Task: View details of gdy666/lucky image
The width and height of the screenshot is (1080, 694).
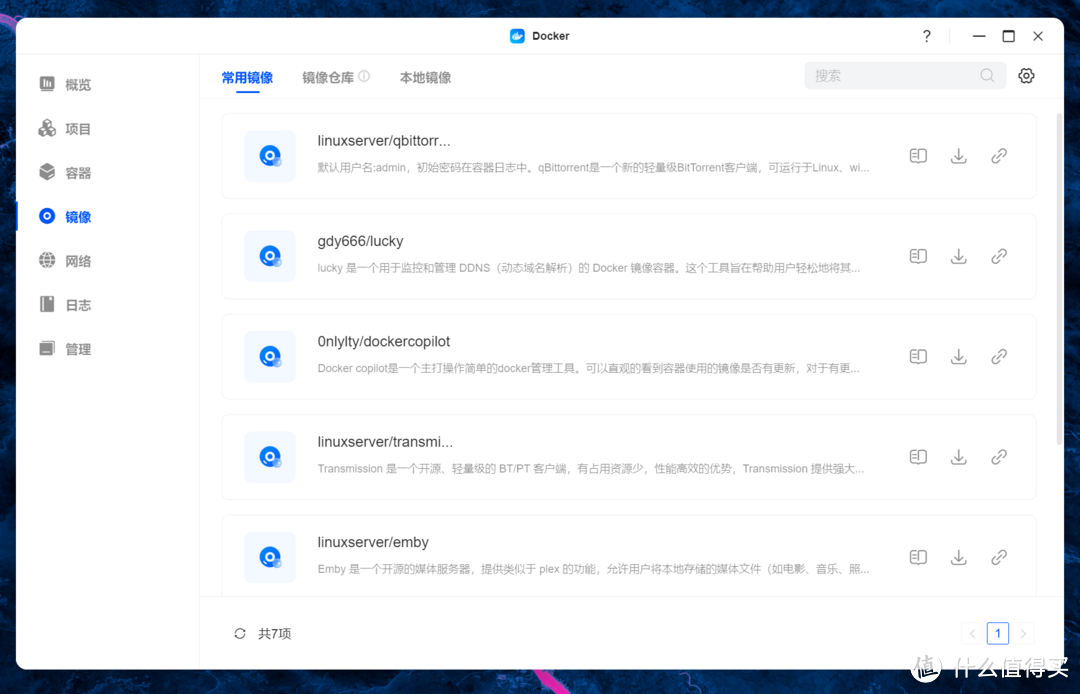Action: coord(917,256)
